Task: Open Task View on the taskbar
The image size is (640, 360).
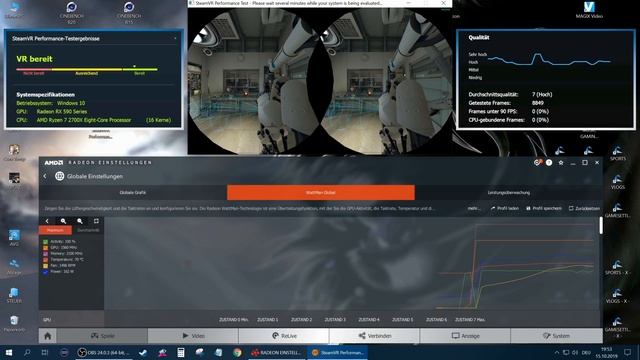Action: (45, 352)
